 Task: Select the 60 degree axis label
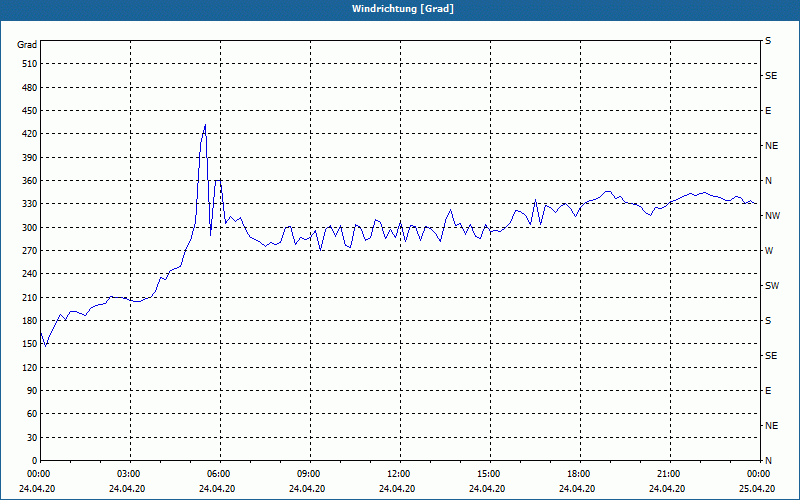click(x=32, y=414)
